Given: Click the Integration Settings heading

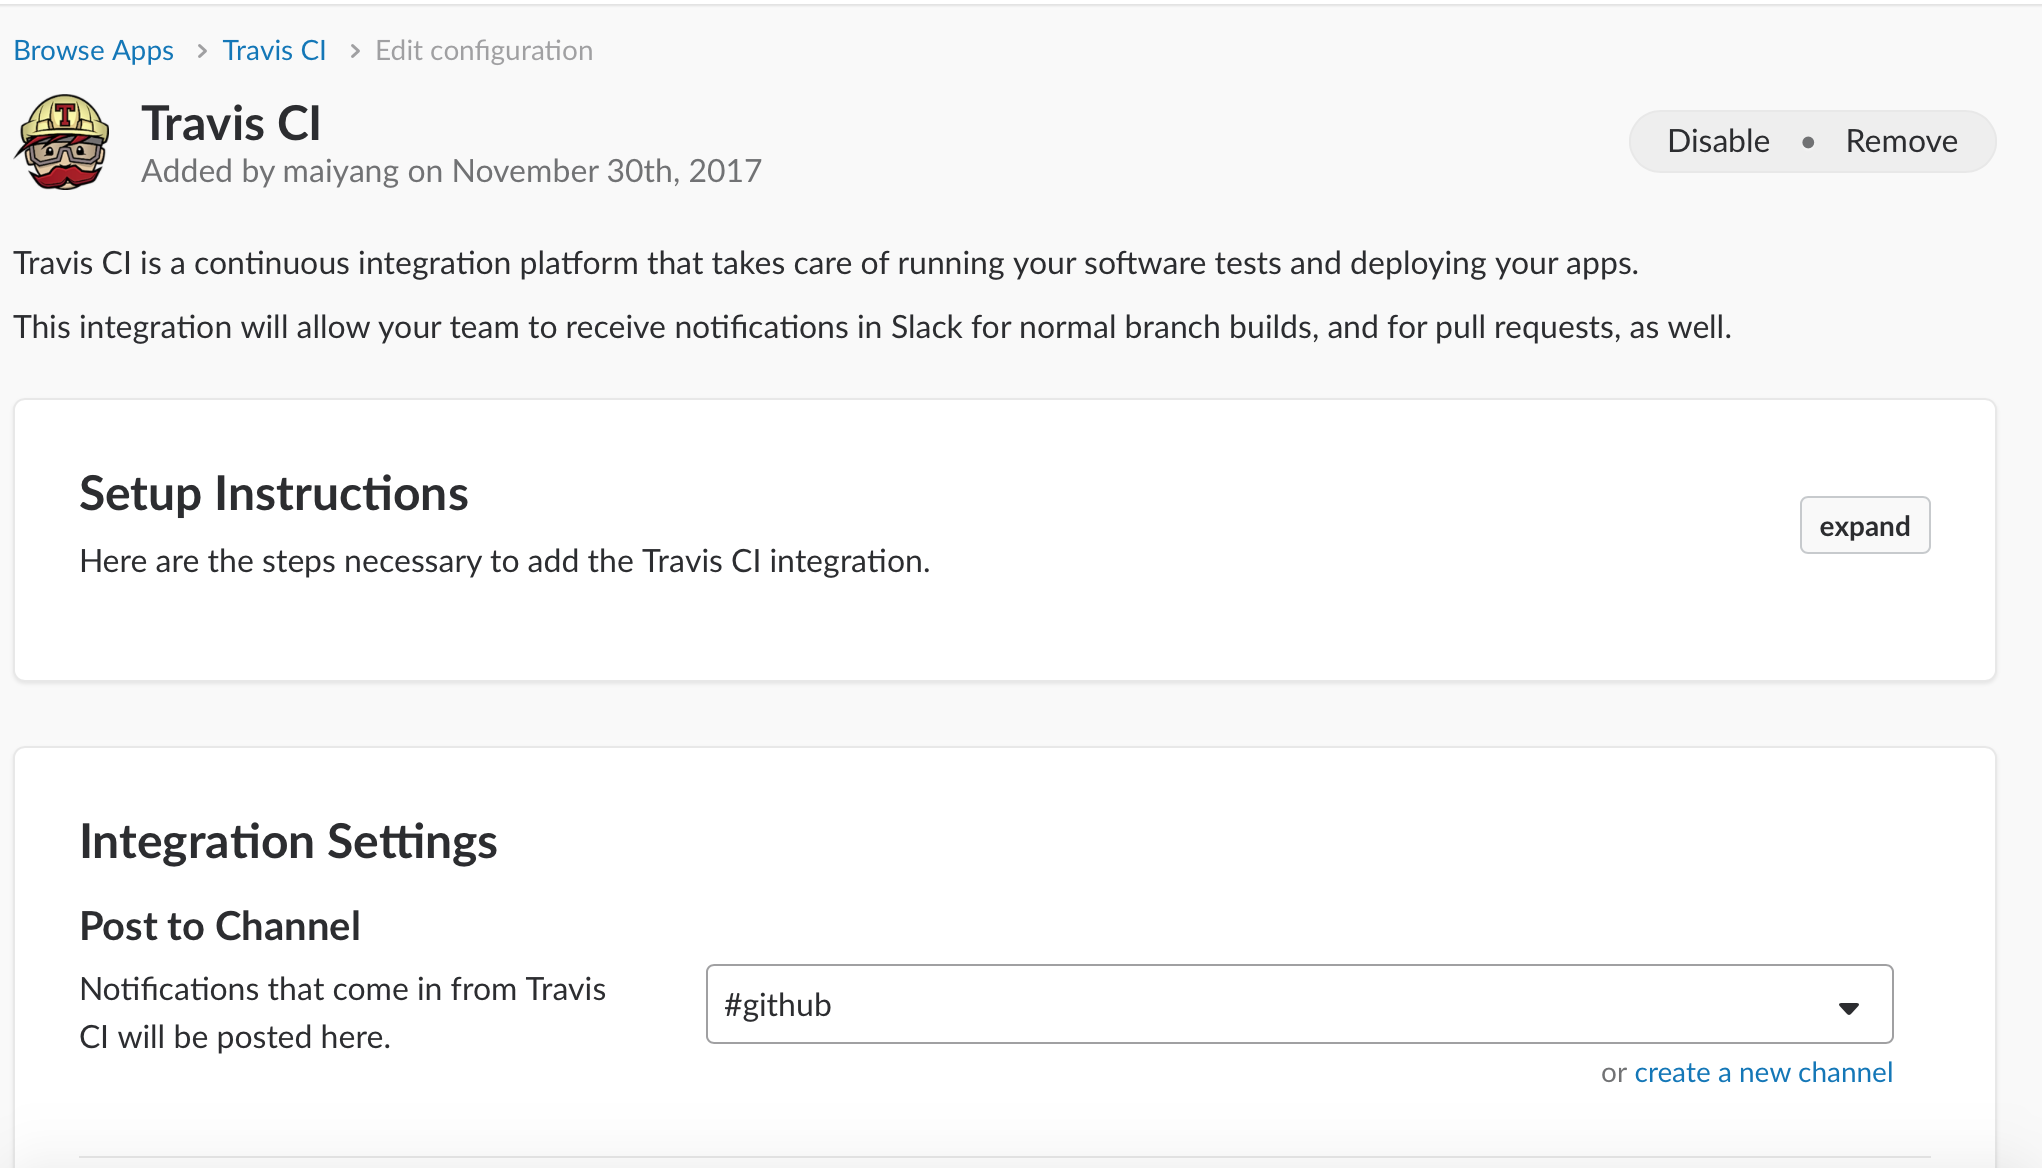Looking at the screenshot, I should coord(288,842).
